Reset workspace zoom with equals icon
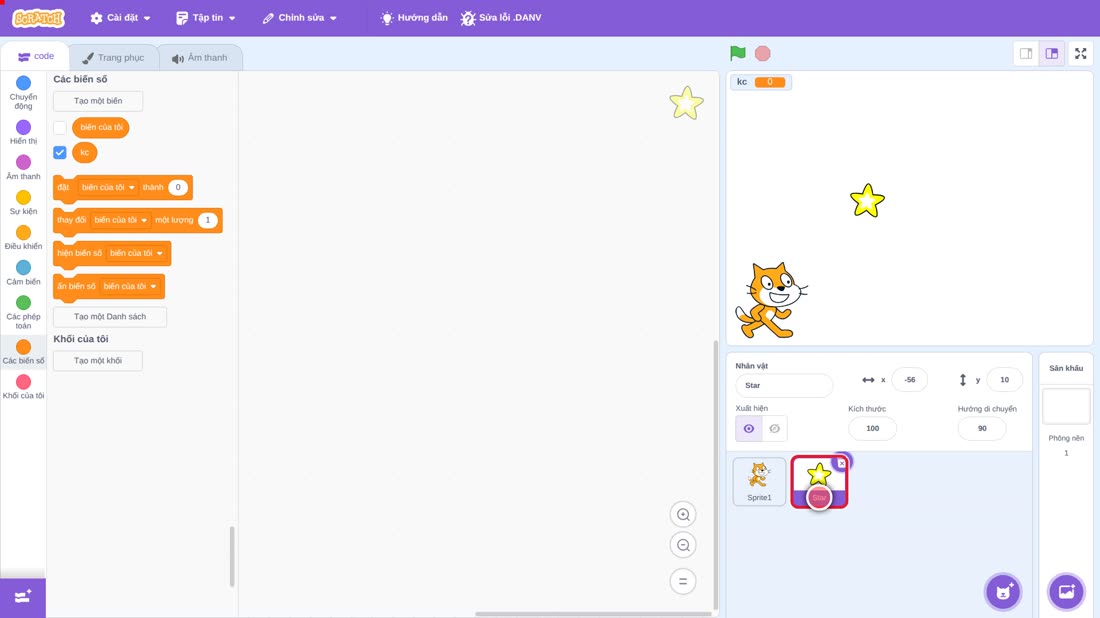Viewport: 1100px width, 618px height. [x=683, y=582]
